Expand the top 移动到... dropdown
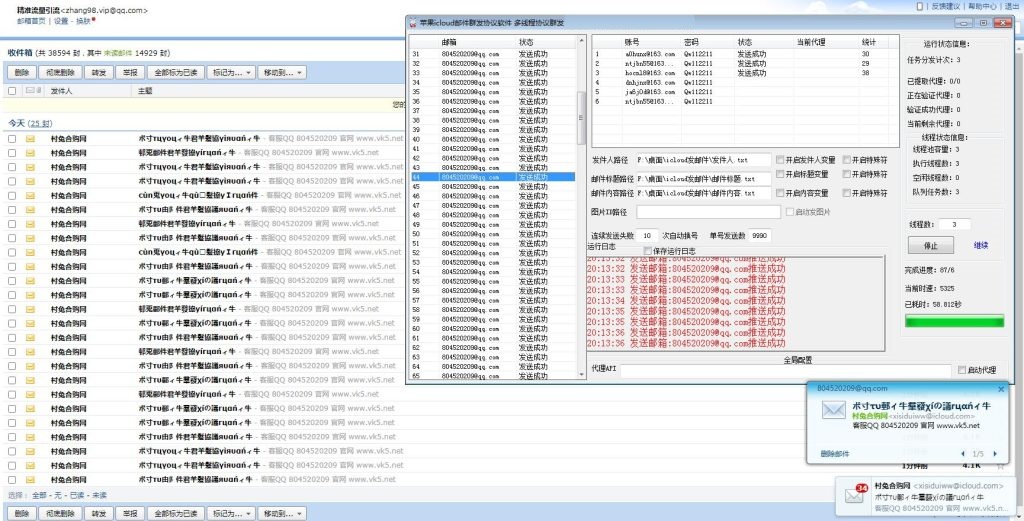This screenshot has width=1024, height=521. click(x=282, y=73)
